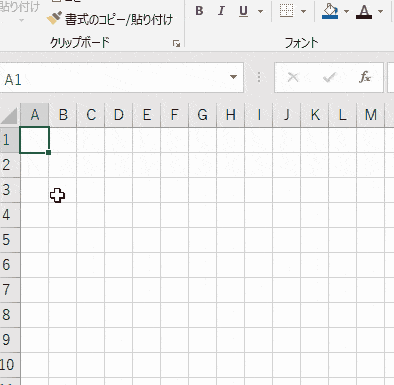394x385 pixels.
Task: Select column L header
Action: tap(343, 115)
